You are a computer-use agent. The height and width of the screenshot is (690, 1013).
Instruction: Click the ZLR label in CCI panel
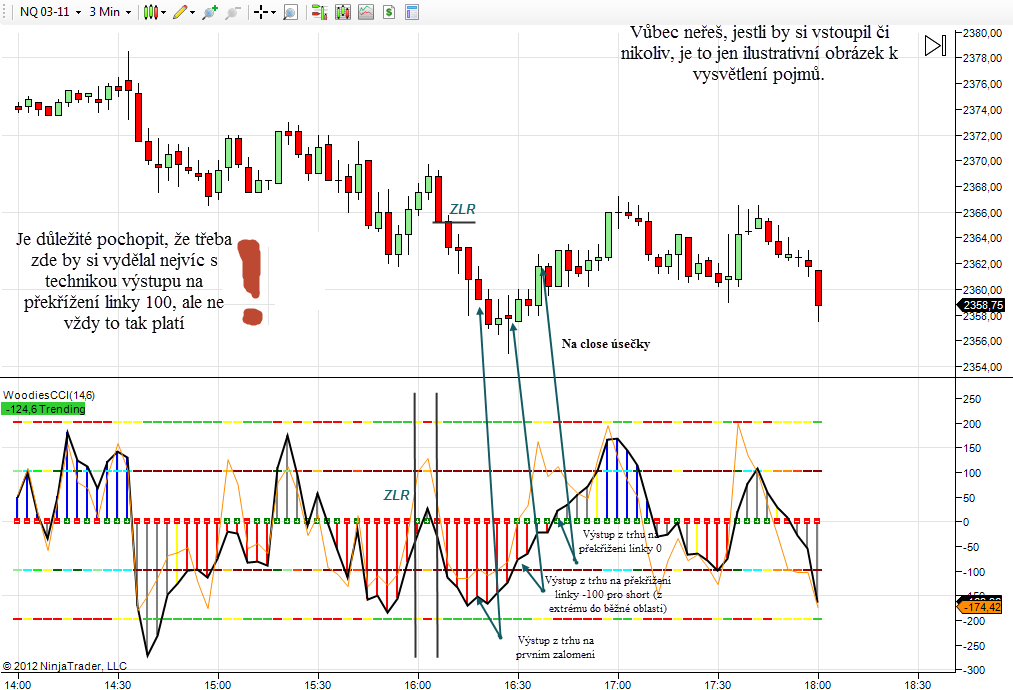tap(397, 496)
